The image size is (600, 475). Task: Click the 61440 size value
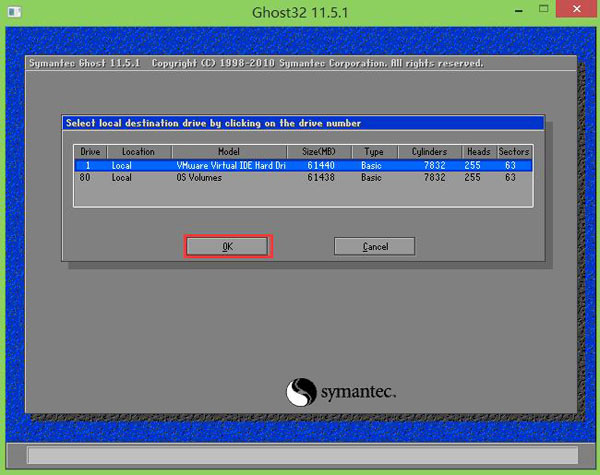321,165
